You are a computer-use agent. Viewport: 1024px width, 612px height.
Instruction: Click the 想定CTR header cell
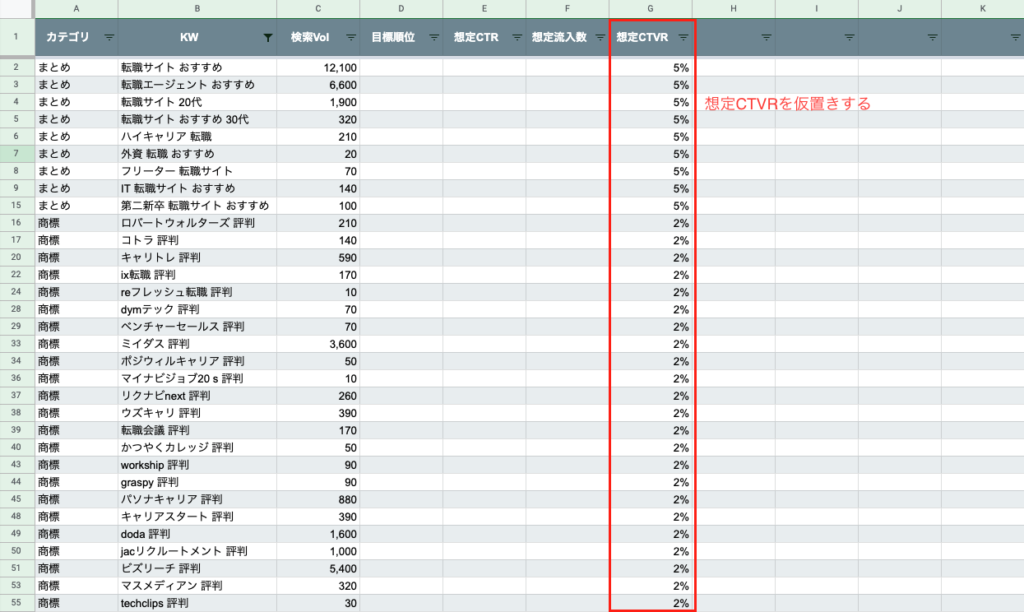[484, 37]
